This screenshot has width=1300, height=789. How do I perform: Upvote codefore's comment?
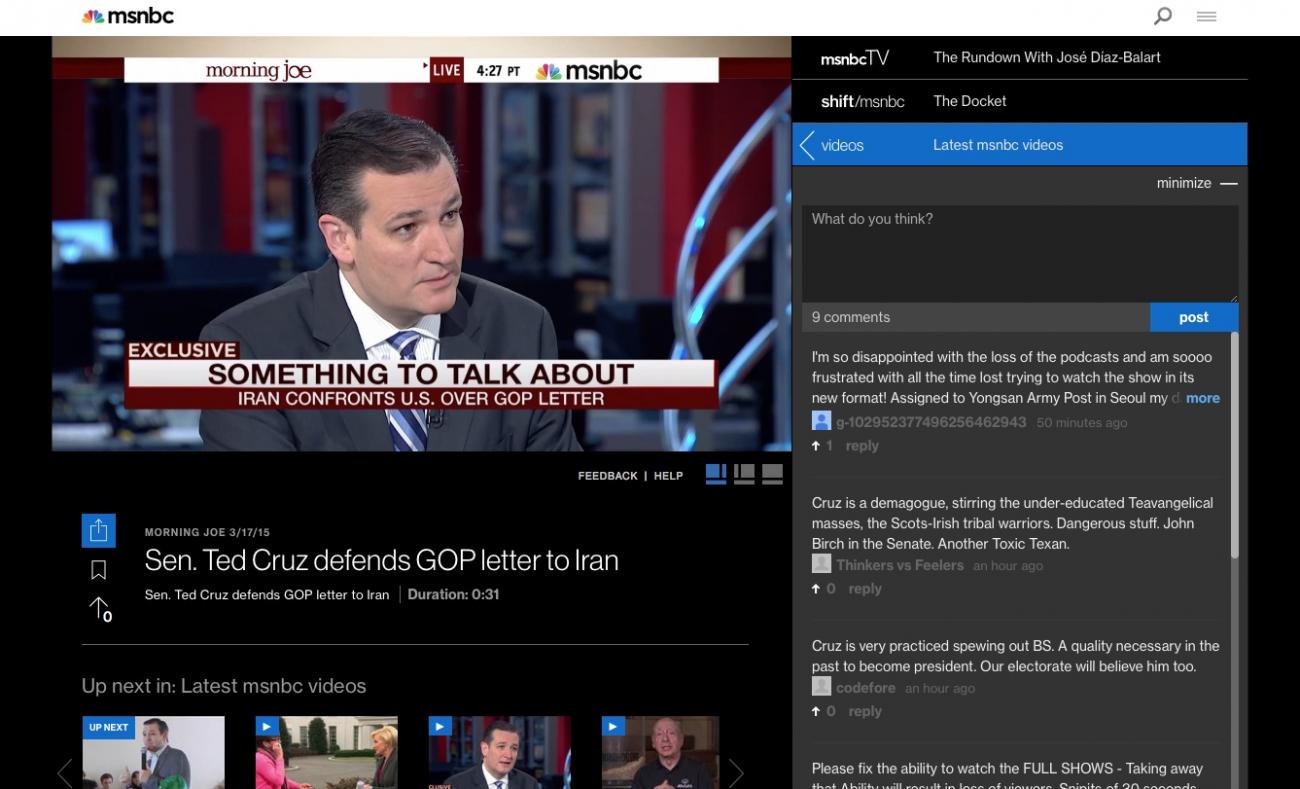click(816, 711)
